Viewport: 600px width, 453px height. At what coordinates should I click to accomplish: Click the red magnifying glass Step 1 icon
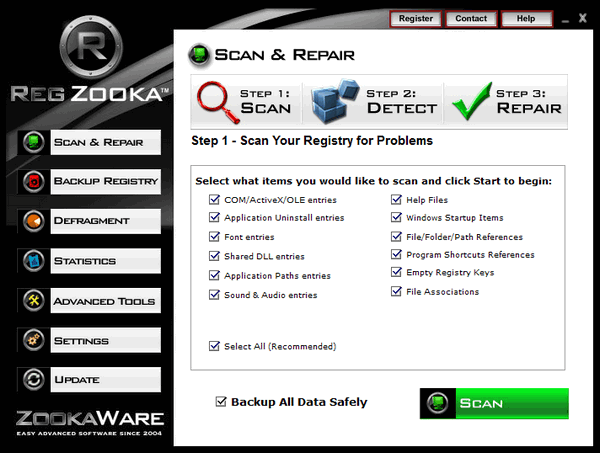(x=219, y=102)
